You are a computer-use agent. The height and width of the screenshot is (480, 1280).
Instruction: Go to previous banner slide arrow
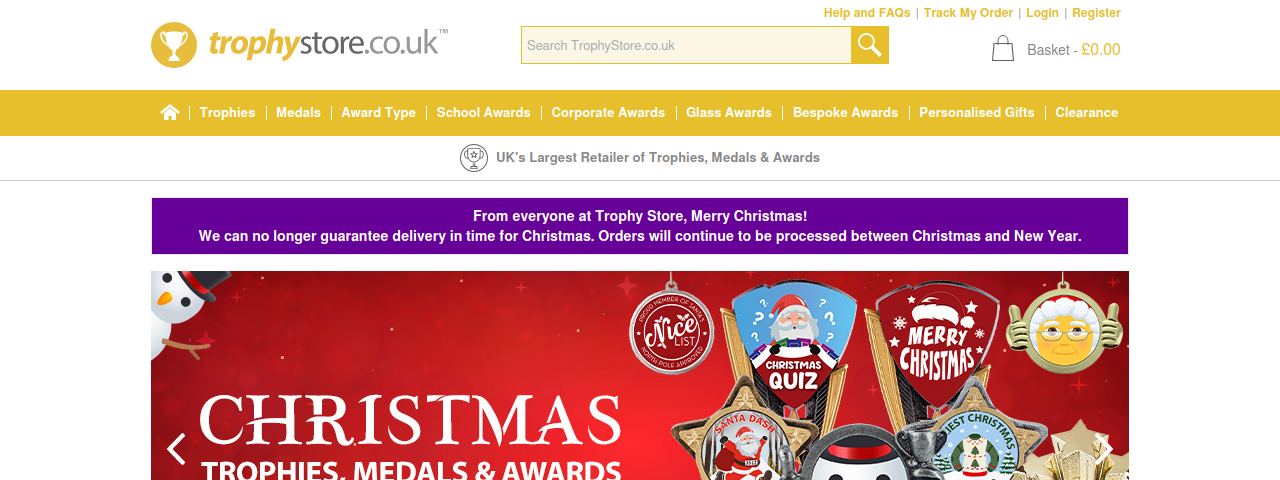(176, 449)
